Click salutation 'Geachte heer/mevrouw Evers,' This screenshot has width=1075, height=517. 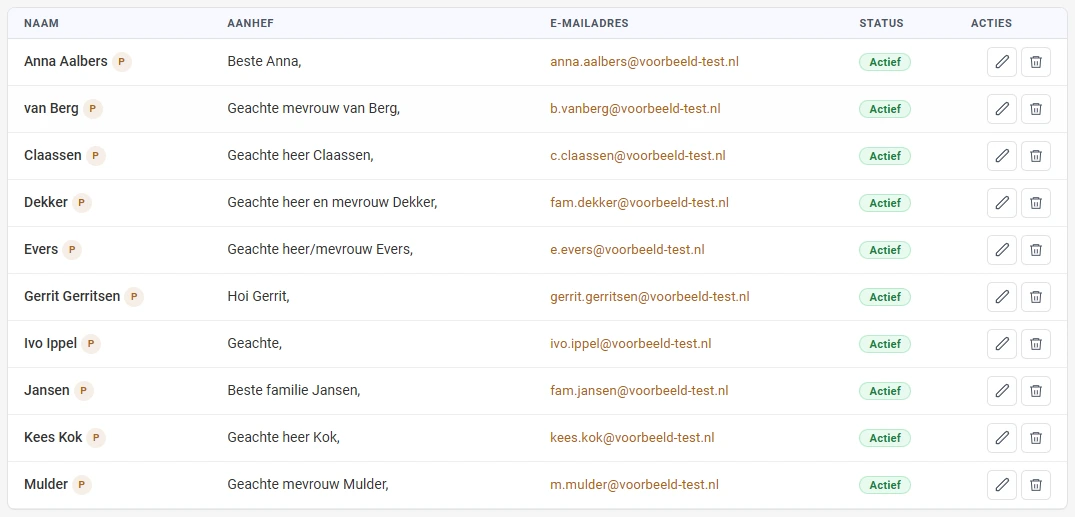320,250
